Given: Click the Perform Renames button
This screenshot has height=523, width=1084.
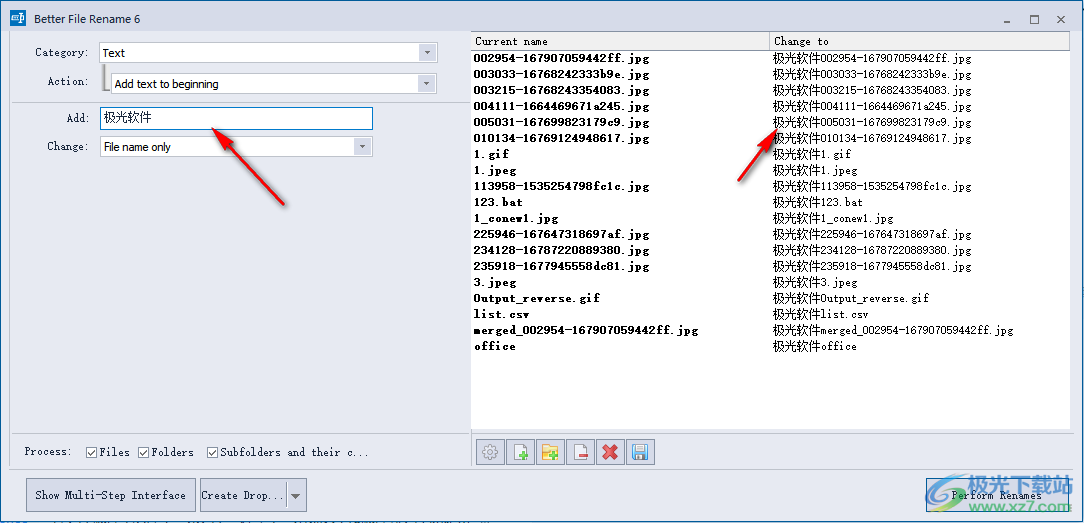Looking at the screenshot, I should [996, 495].
